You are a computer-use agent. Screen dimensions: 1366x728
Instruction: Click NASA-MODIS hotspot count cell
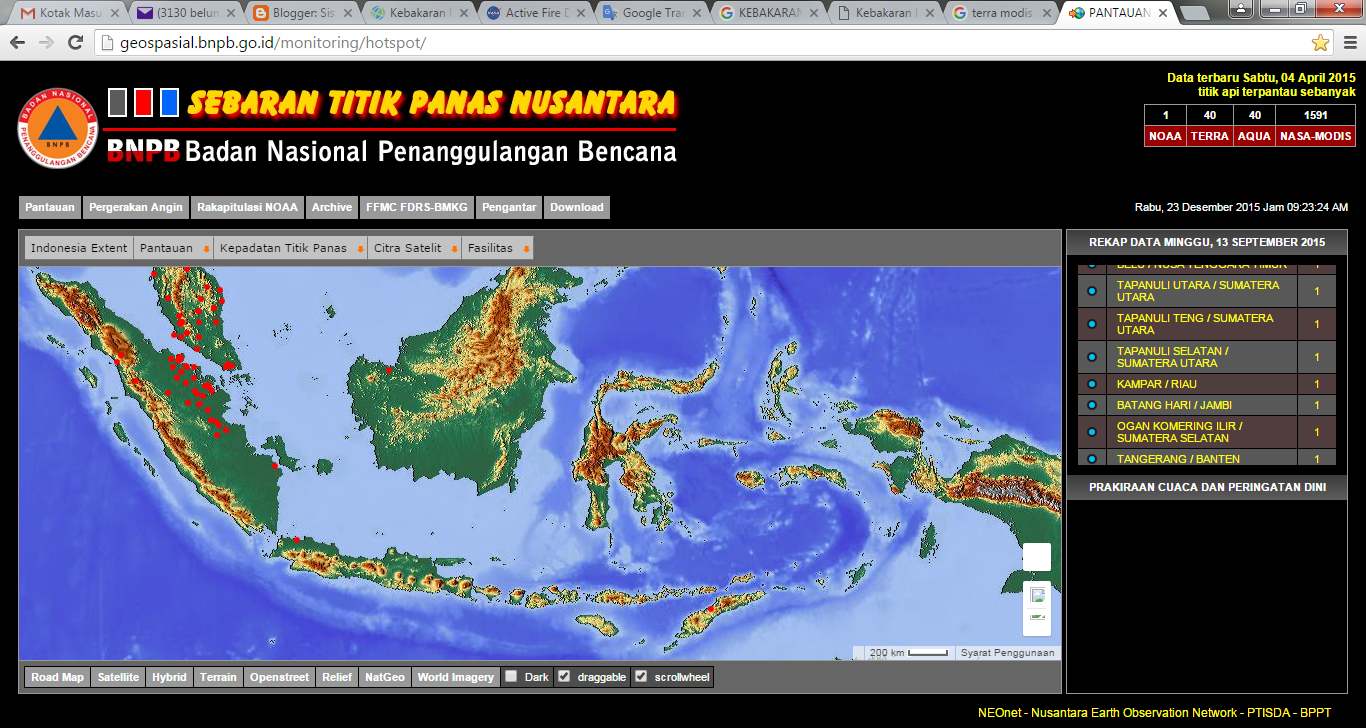1315,116
